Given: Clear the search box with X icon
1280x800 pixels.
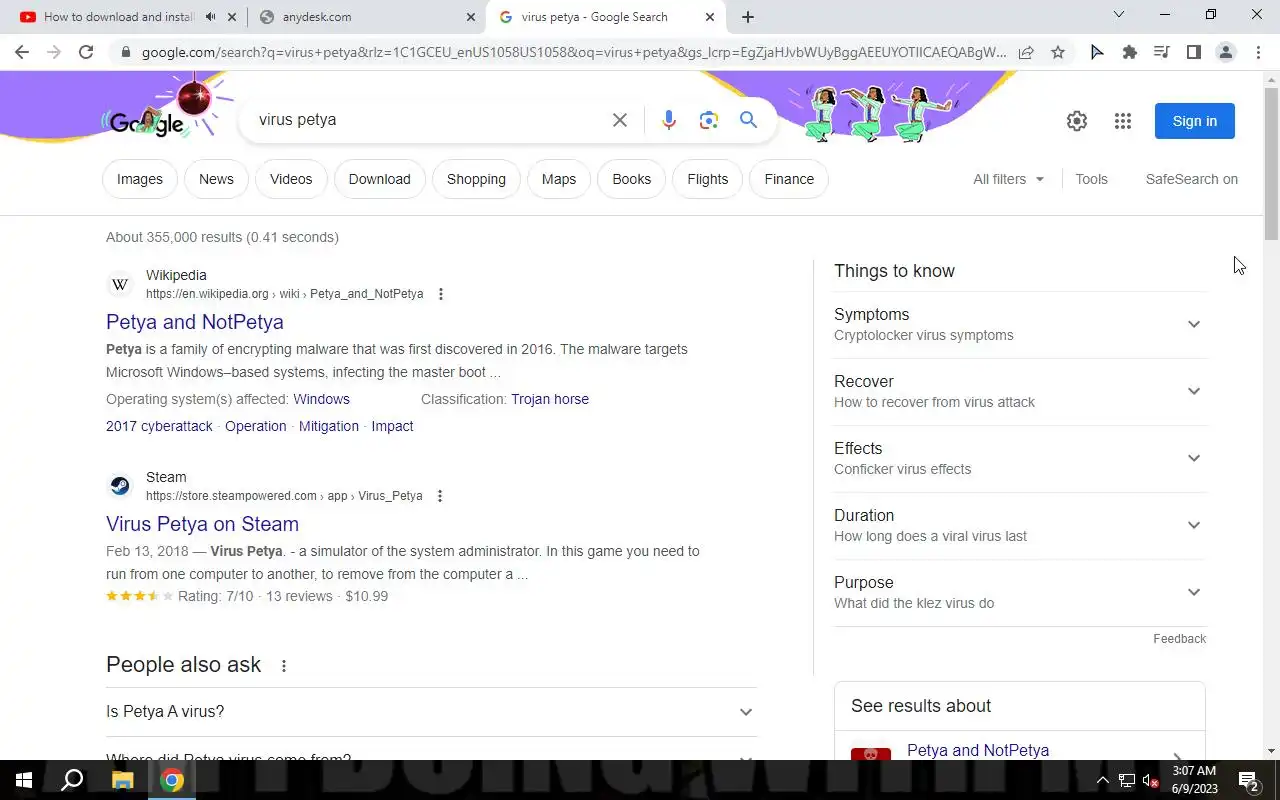Looking at the screenshot, I should tap(620, 120).
